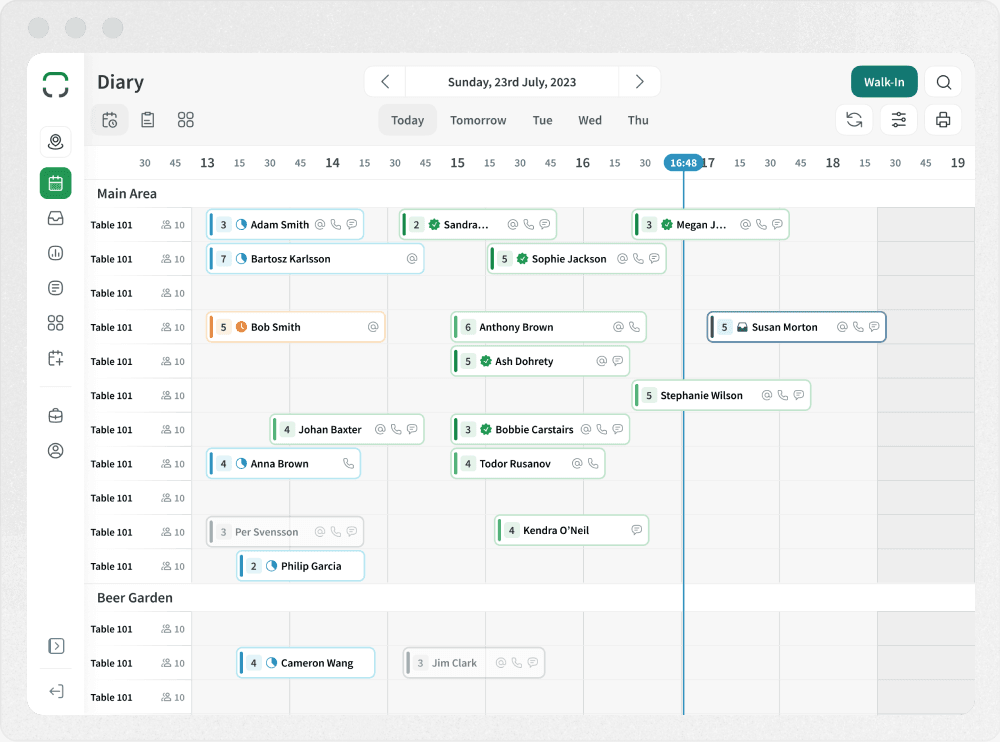Switch to the timeline diary view

click(x=110, y=120)
